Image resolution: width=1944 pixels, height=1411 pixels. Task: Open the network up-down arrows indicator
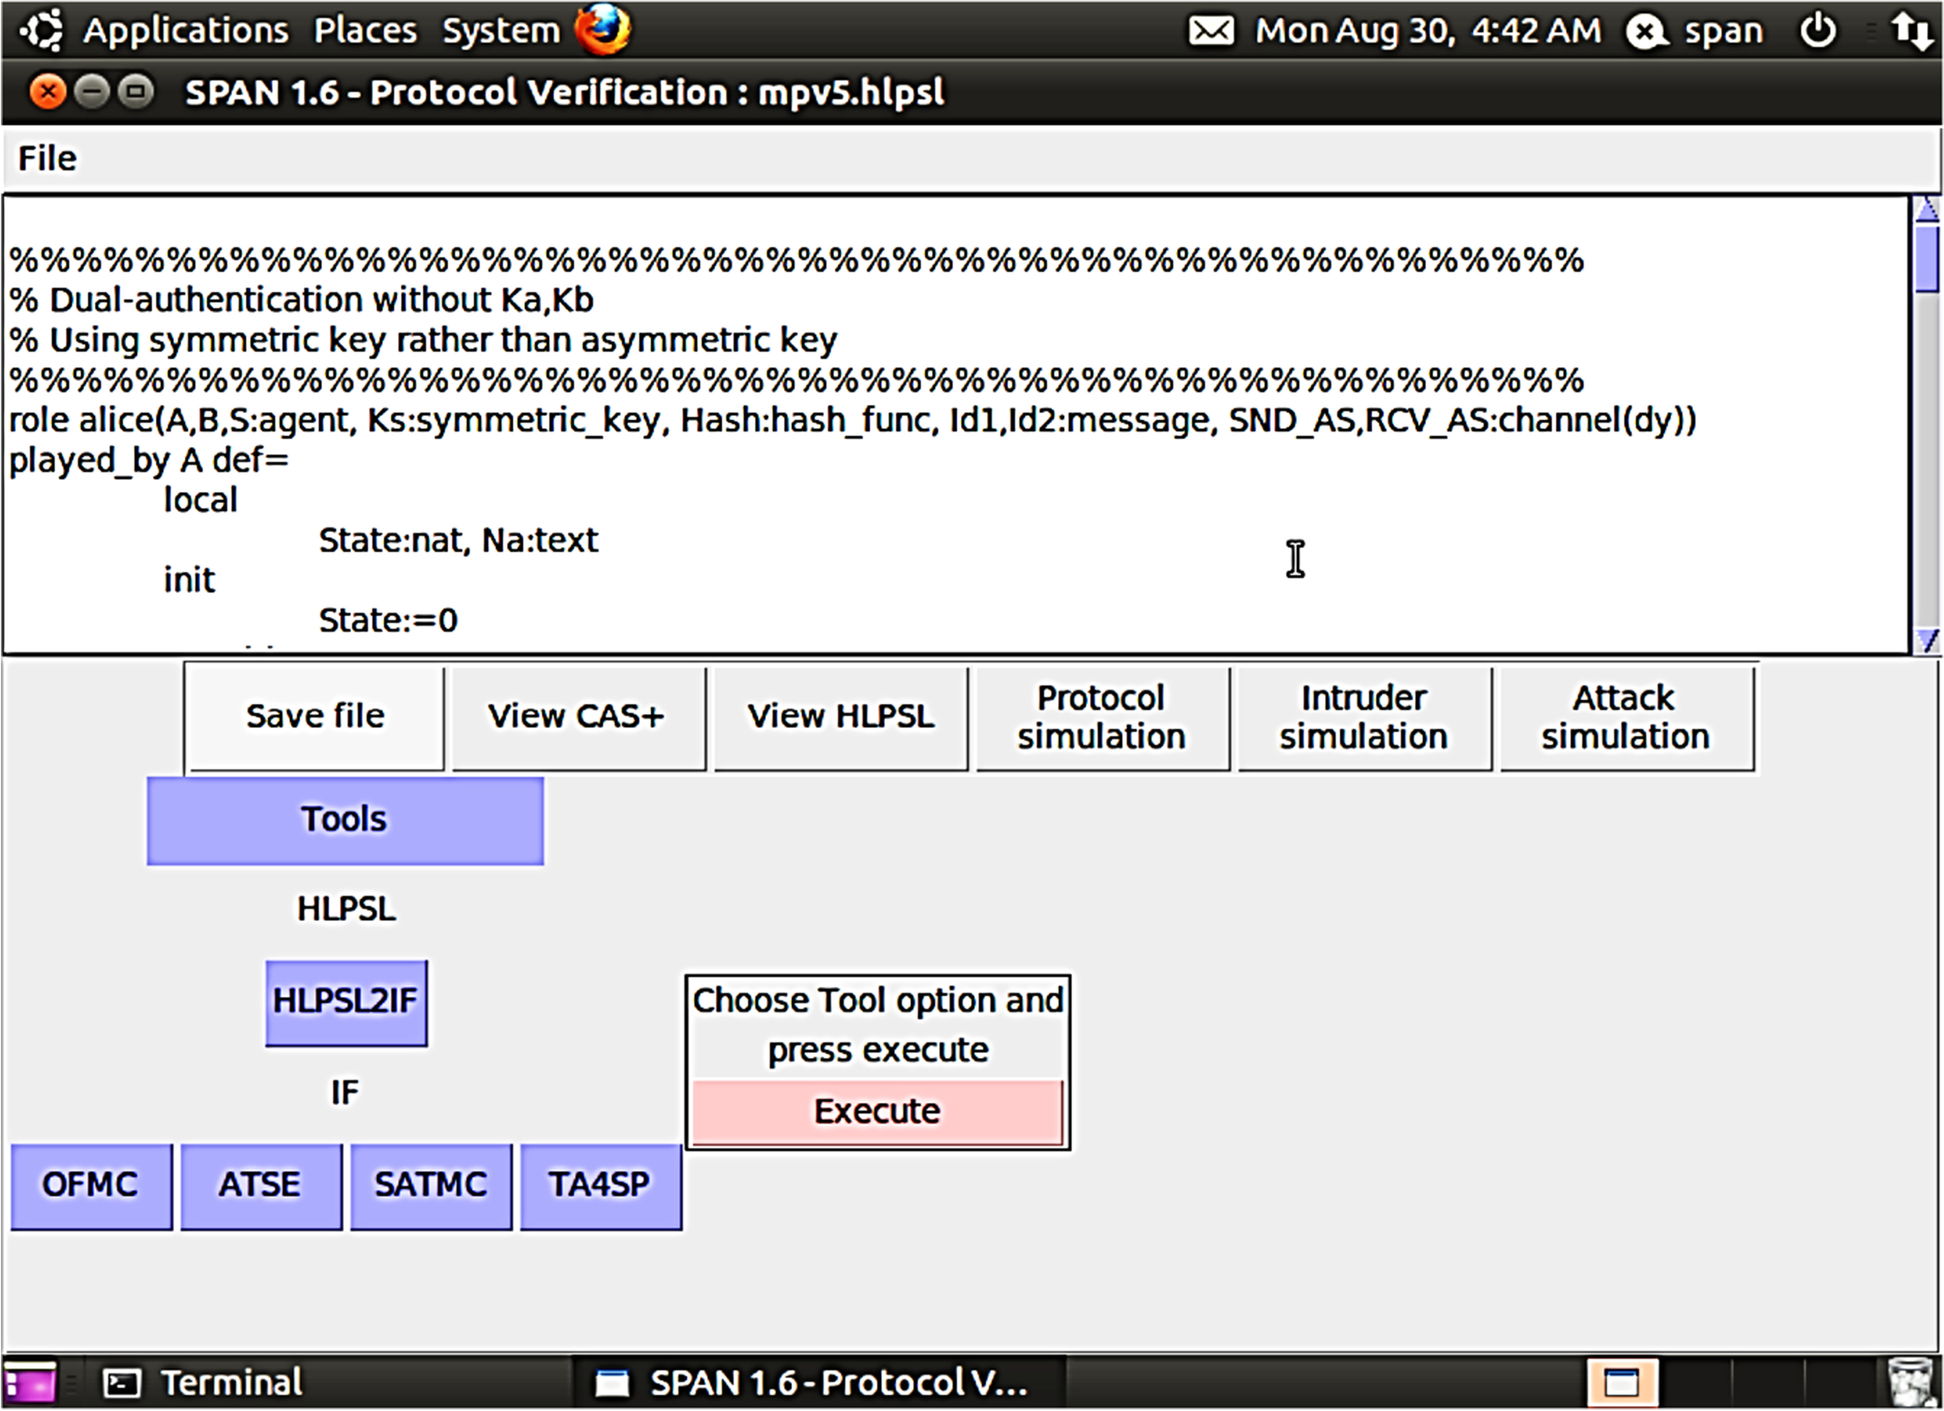coord(1911,31)
